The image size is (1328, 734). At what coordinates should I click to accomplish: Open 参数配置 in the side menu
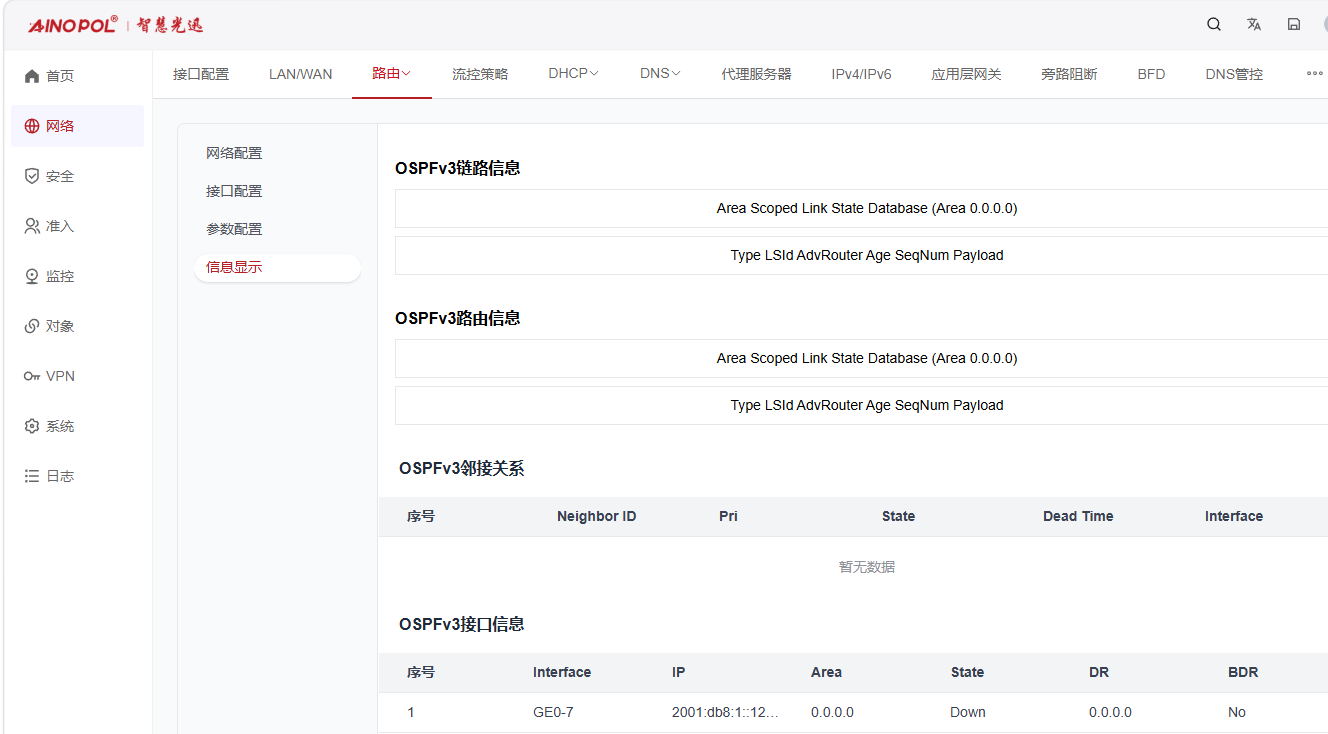(x=234, y=229)
